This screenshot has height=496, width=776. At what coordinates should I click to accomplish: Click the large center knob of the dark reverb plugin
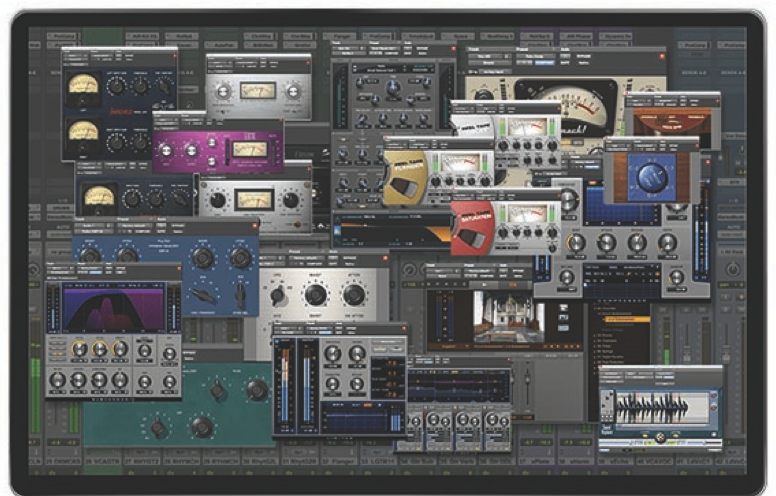pyautogui.click(x=393, y=87)
